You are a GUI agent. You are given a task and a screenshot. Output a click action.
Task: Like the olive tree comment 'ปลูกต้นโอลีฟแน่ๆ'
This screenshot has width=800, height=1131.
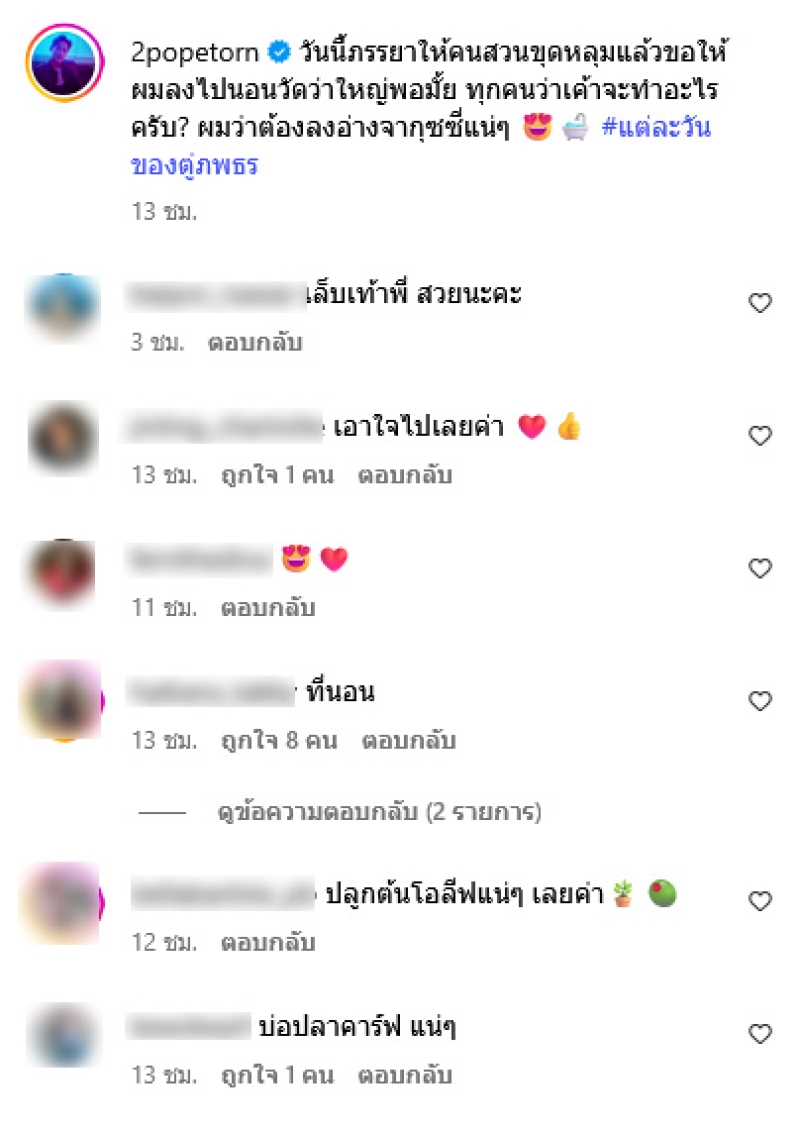[x=760, y=900]
